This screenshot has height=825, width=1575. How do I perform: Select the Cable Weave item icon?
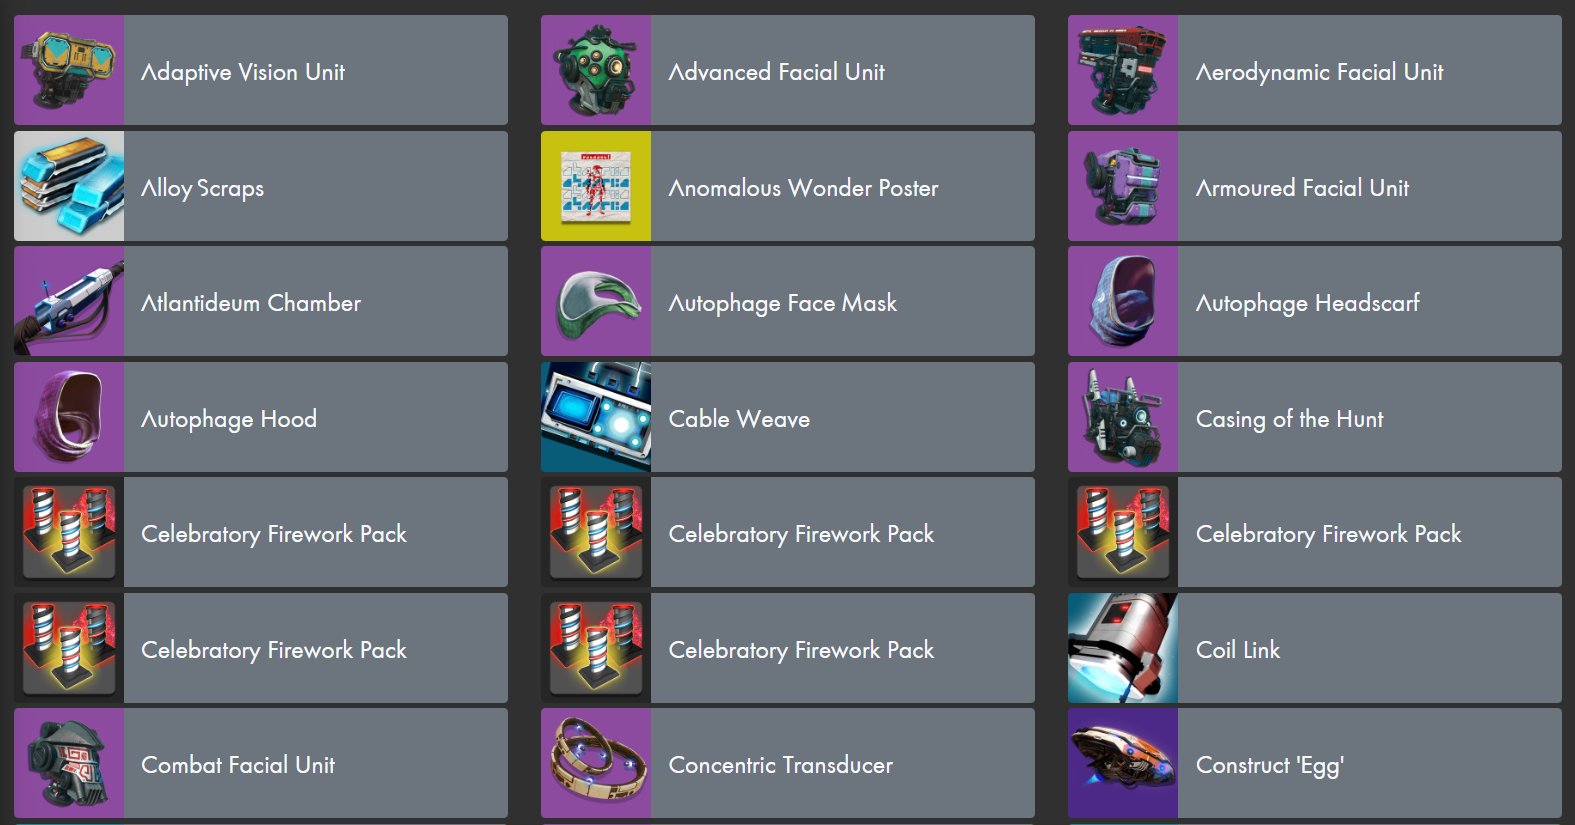click(x=596, y=417)
